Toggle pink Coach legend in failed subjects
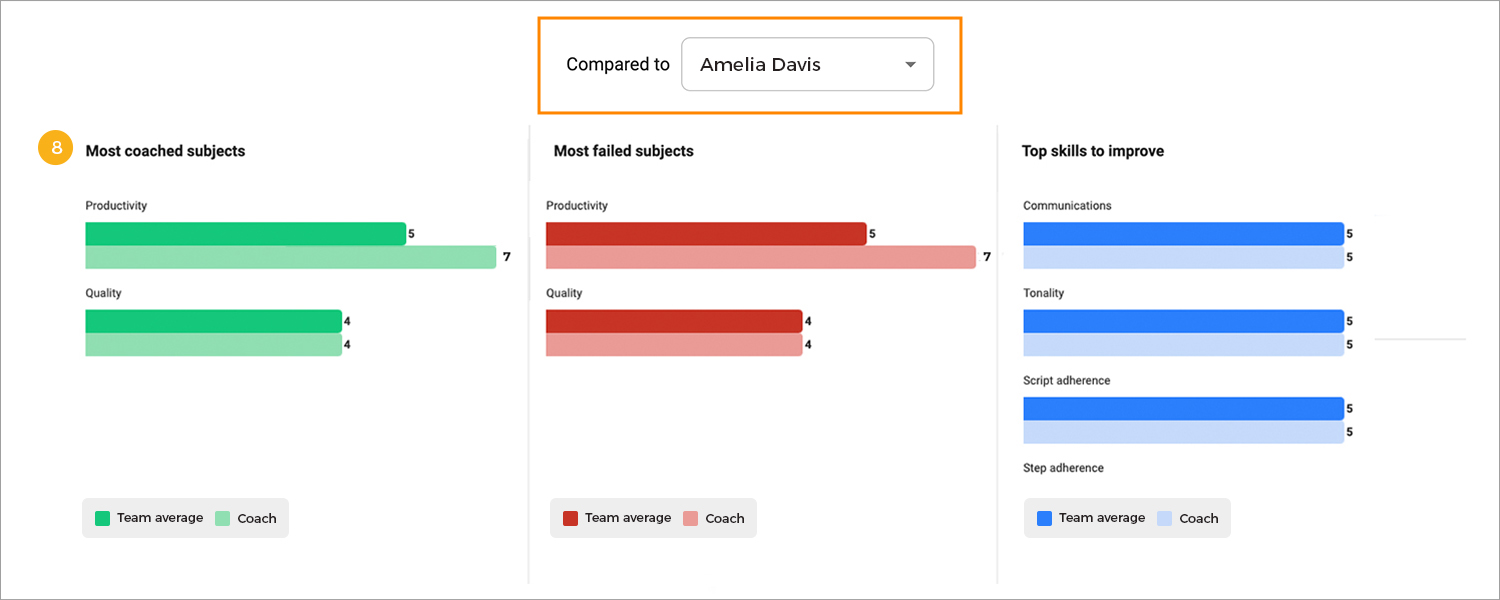 click(691, 518)
